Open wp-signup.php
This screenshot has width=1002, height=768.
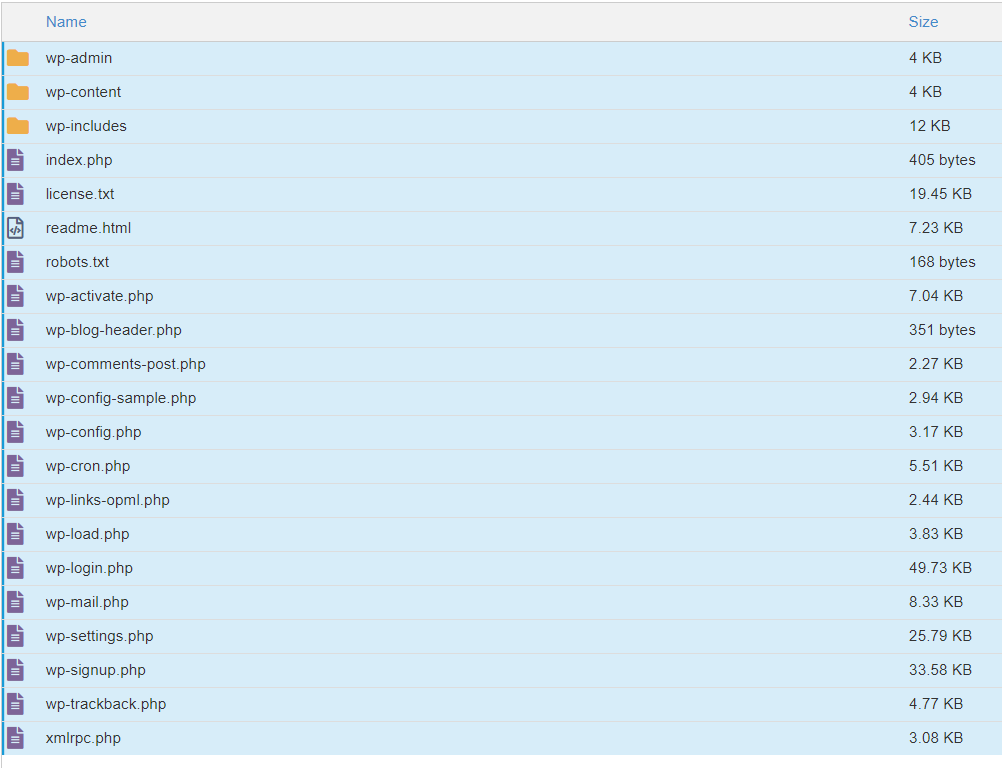click(x=95, y=669)
